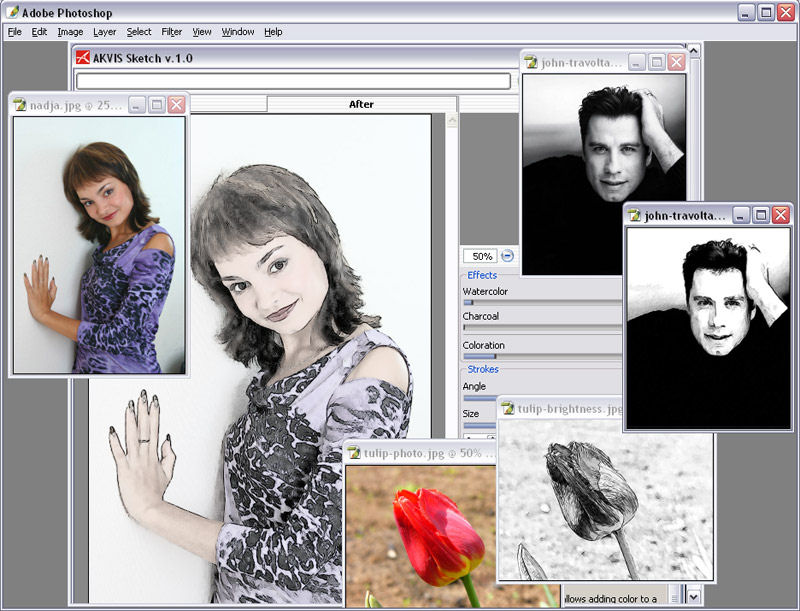The width and height of the screenshot is (800, 611).
Task: Close the nadja.jpg window
Action: pyautogui.click(x=177, y=105)
